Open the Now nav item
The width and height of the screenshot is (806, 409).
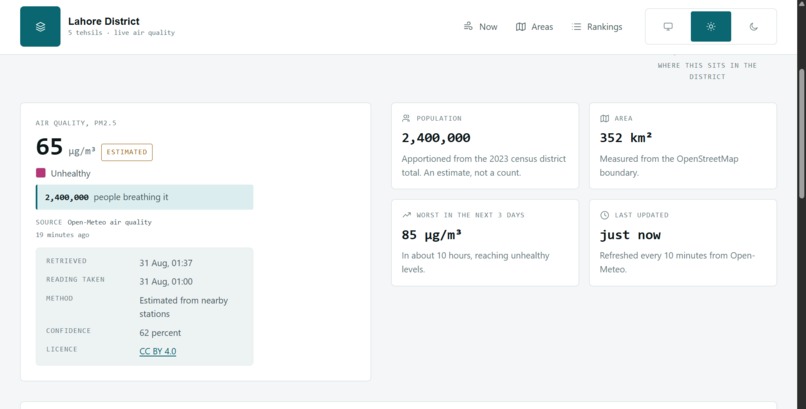pos(481,27)
